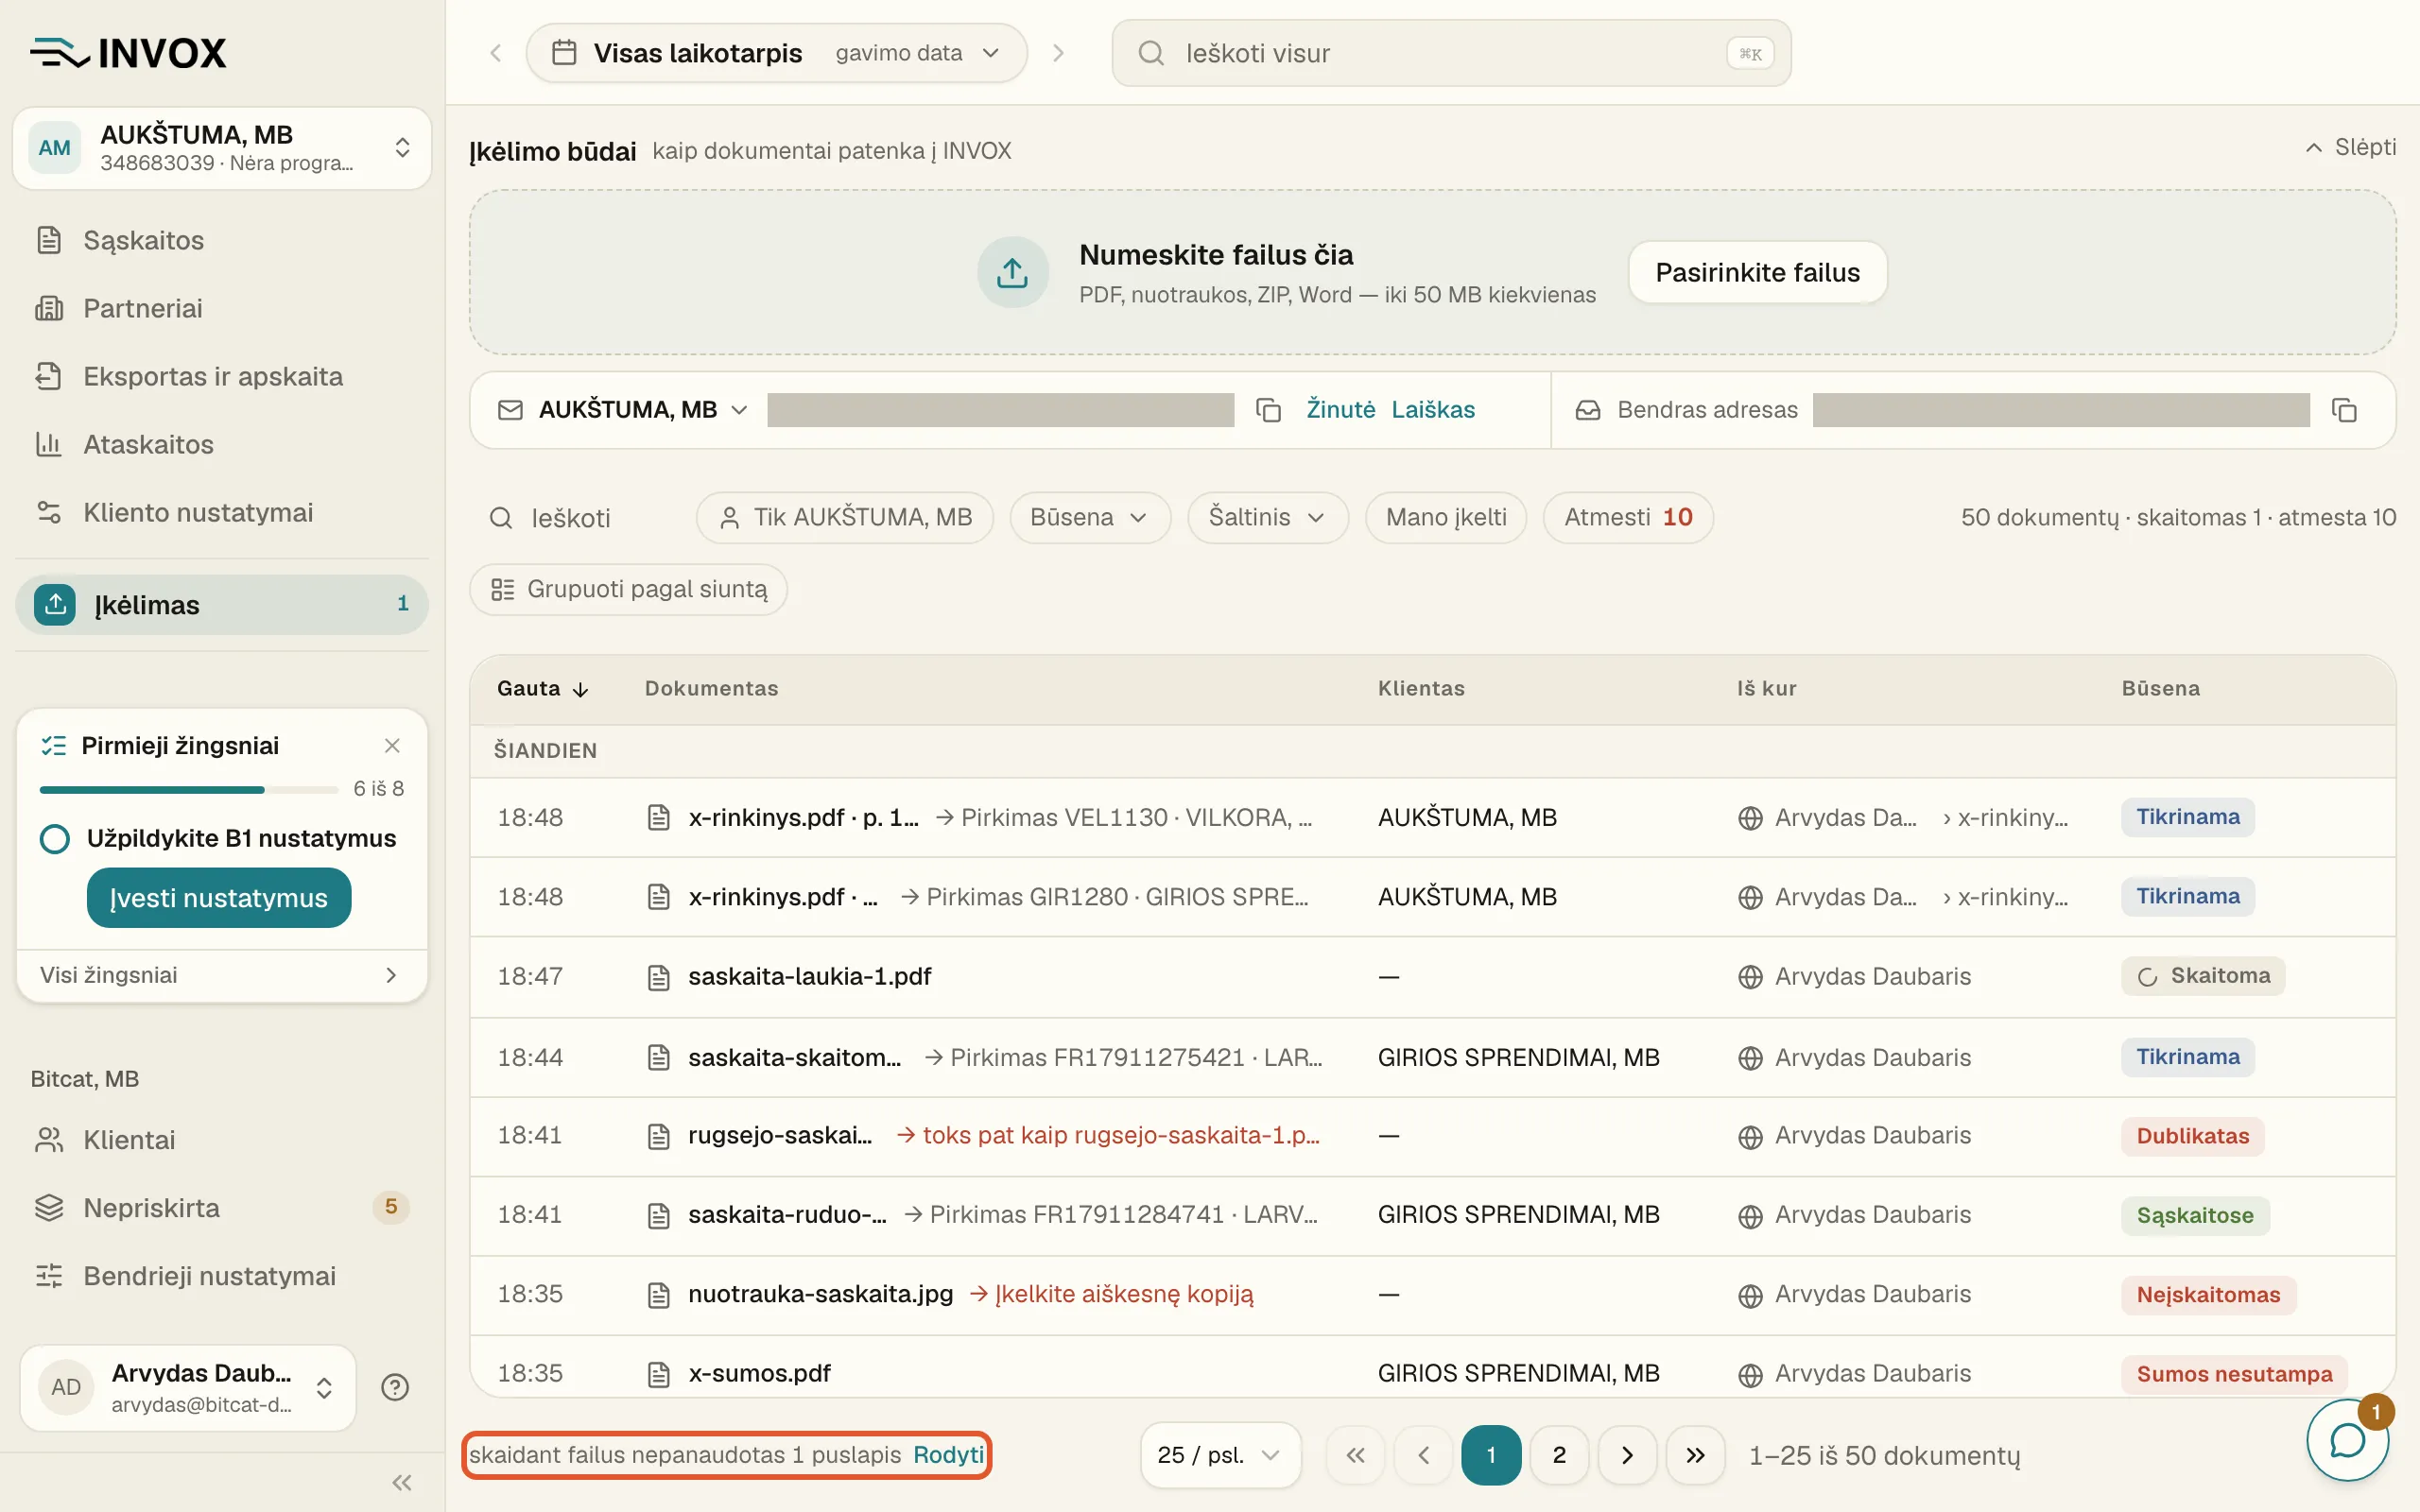This screenshot has height=1512, width=2420.
Task: Go to next time period arrow
Action: (1059, 53)
